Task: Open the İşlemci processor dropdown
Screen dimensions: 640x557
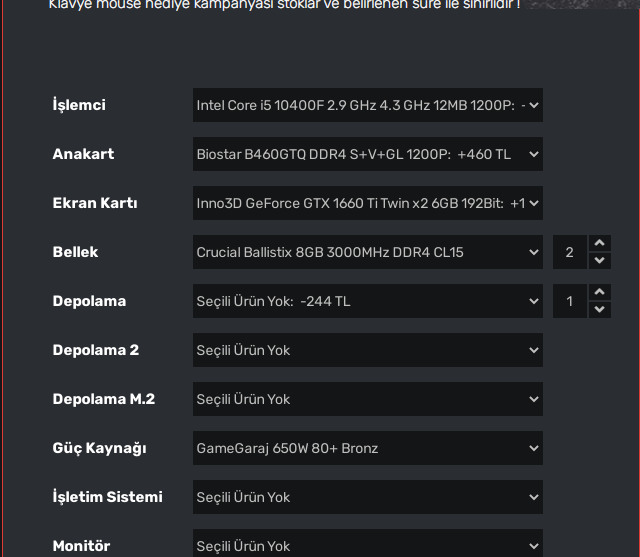Action: point(368,105)
